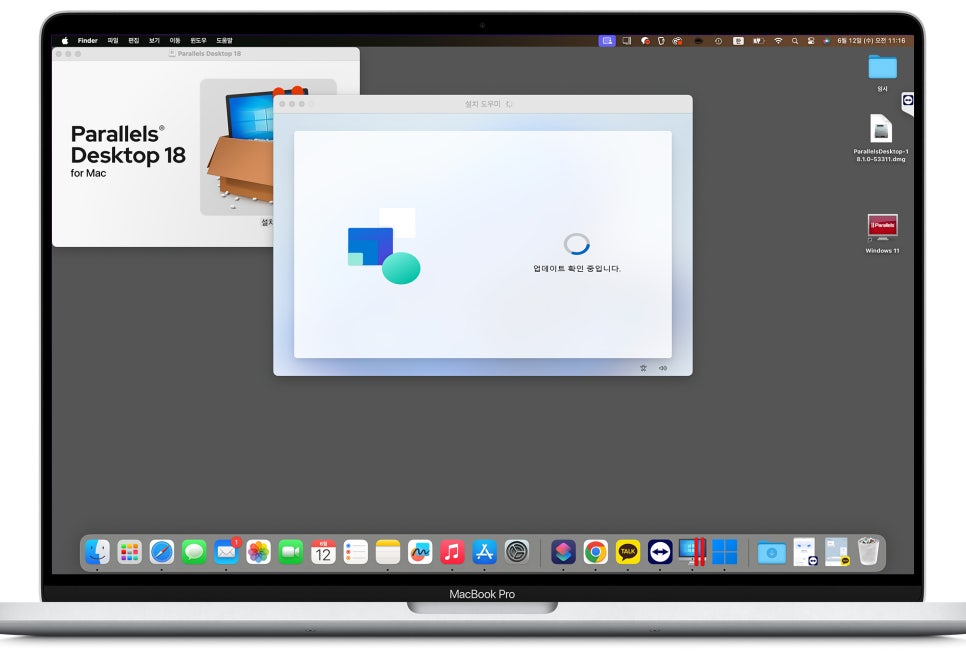The image size is (966, 658).
Task: Open Downloads folder in the Dock
Action: pyautogui.click(x=771, y=552)
